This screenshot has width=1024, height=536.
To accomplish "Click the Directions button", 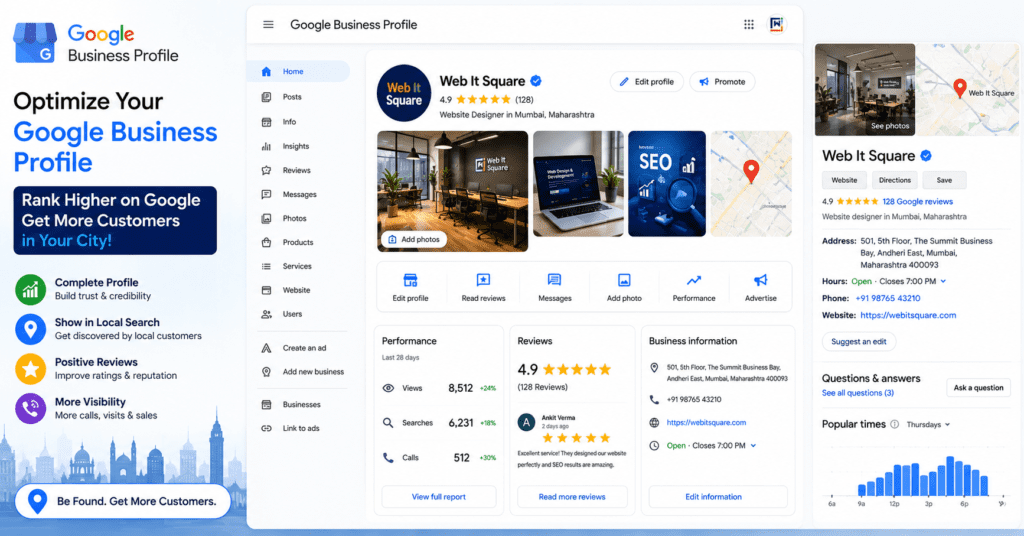I will (x=895, y=180).
